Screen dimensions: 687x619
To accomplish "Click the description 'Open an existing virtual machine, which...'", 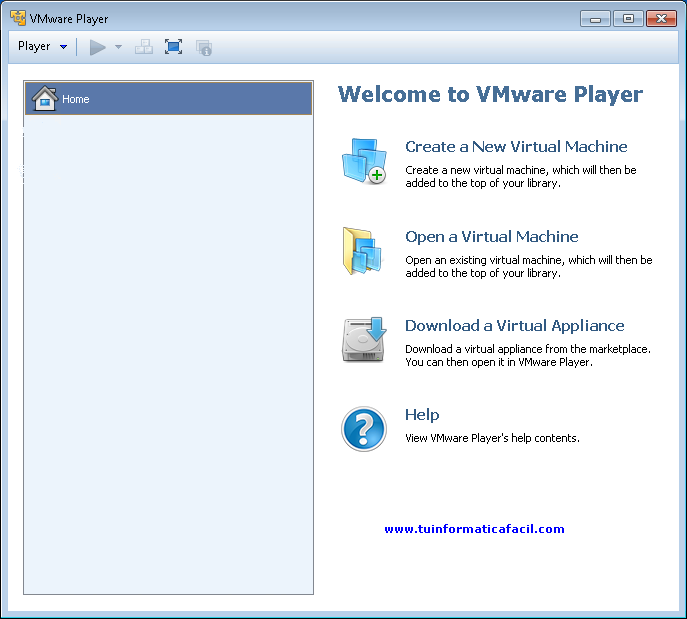I will (529, 266).
